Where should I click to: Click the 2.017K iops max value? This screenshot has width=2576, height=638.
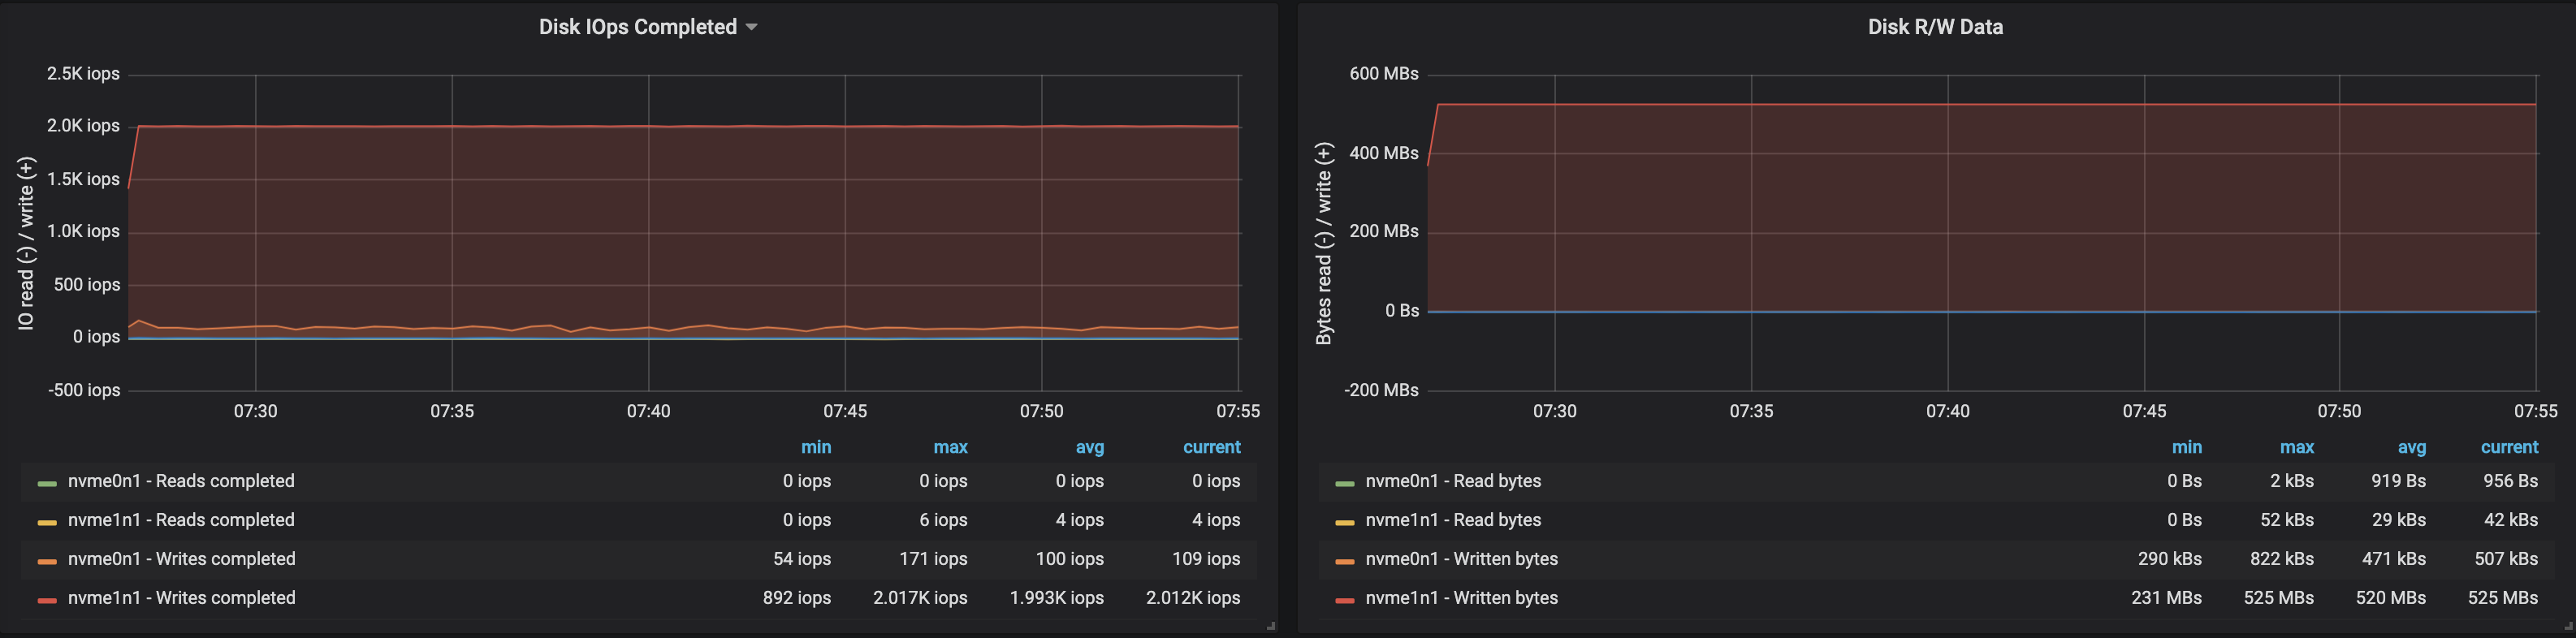click(x=920, y=598)
